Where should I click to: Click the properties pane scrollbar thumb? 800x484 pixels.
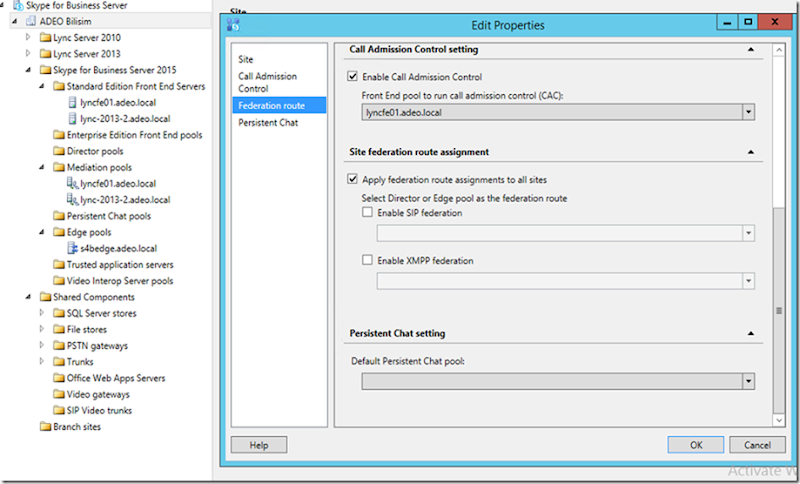pos(779,310)
